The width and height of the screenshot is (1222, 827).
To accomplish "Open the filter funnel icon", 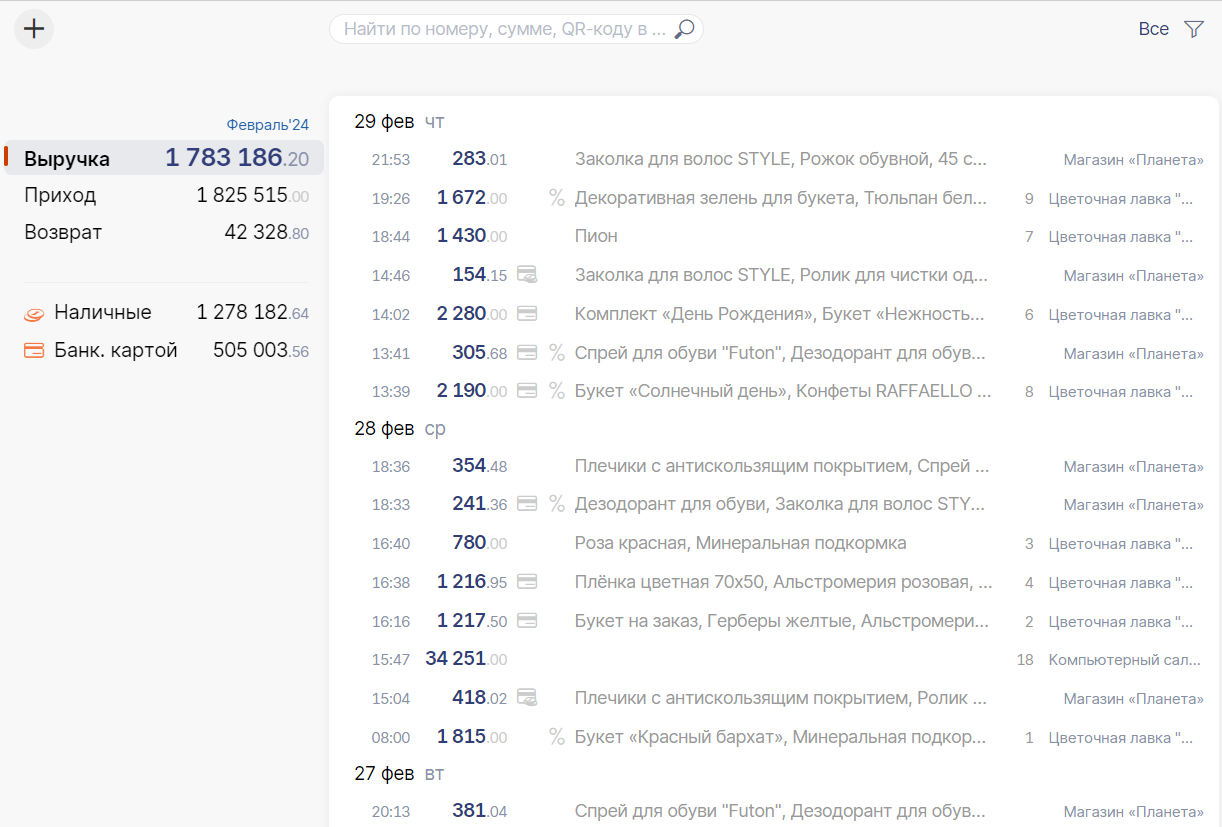I will coord(1193,29).
